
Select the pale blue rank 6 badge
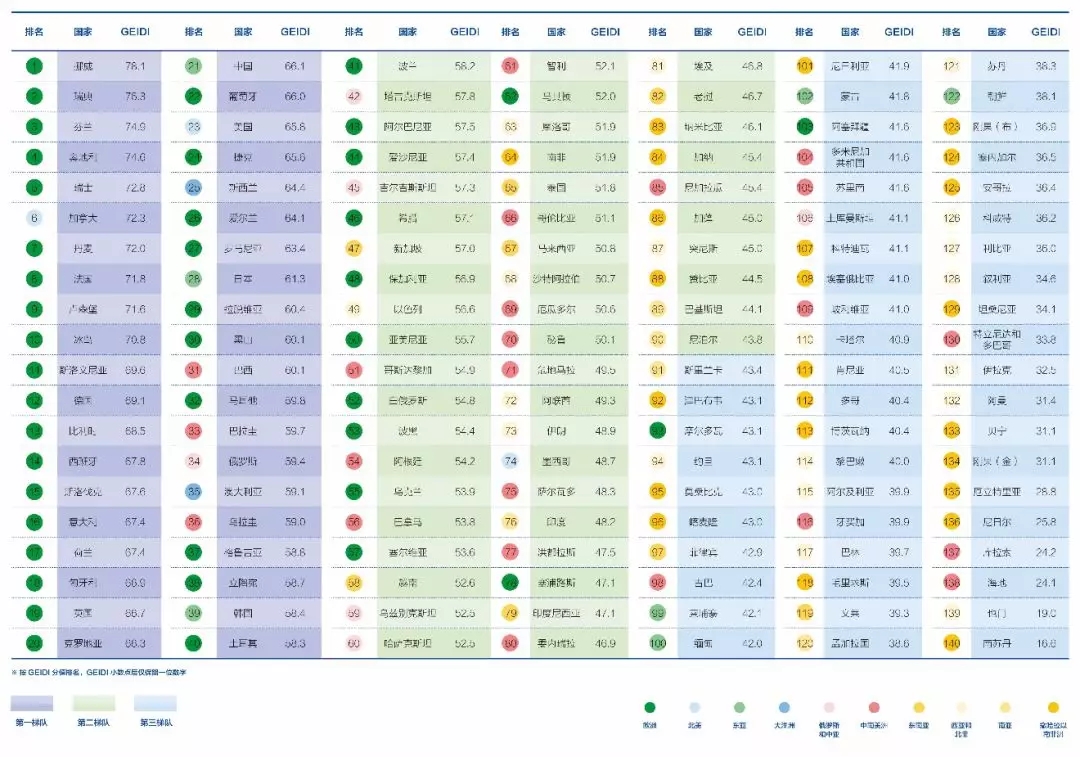pos(35,218)
